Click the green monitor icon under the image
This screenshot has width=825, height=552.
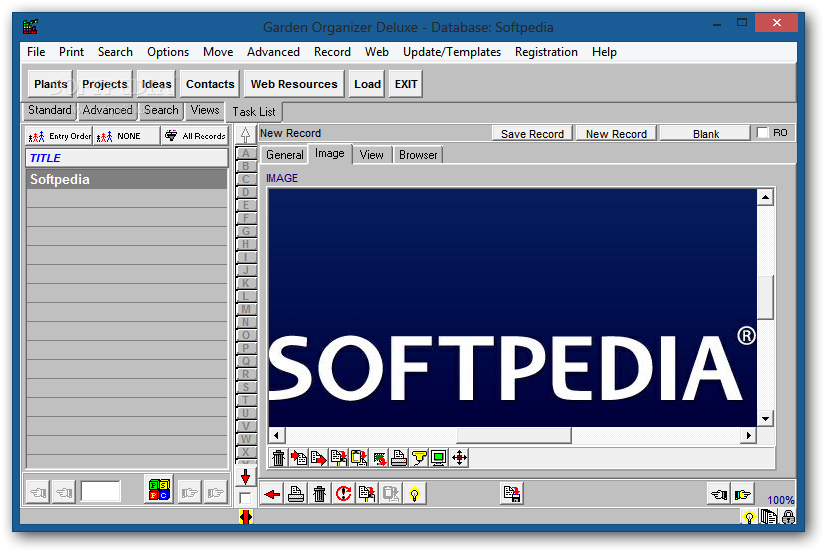(439, 458)
